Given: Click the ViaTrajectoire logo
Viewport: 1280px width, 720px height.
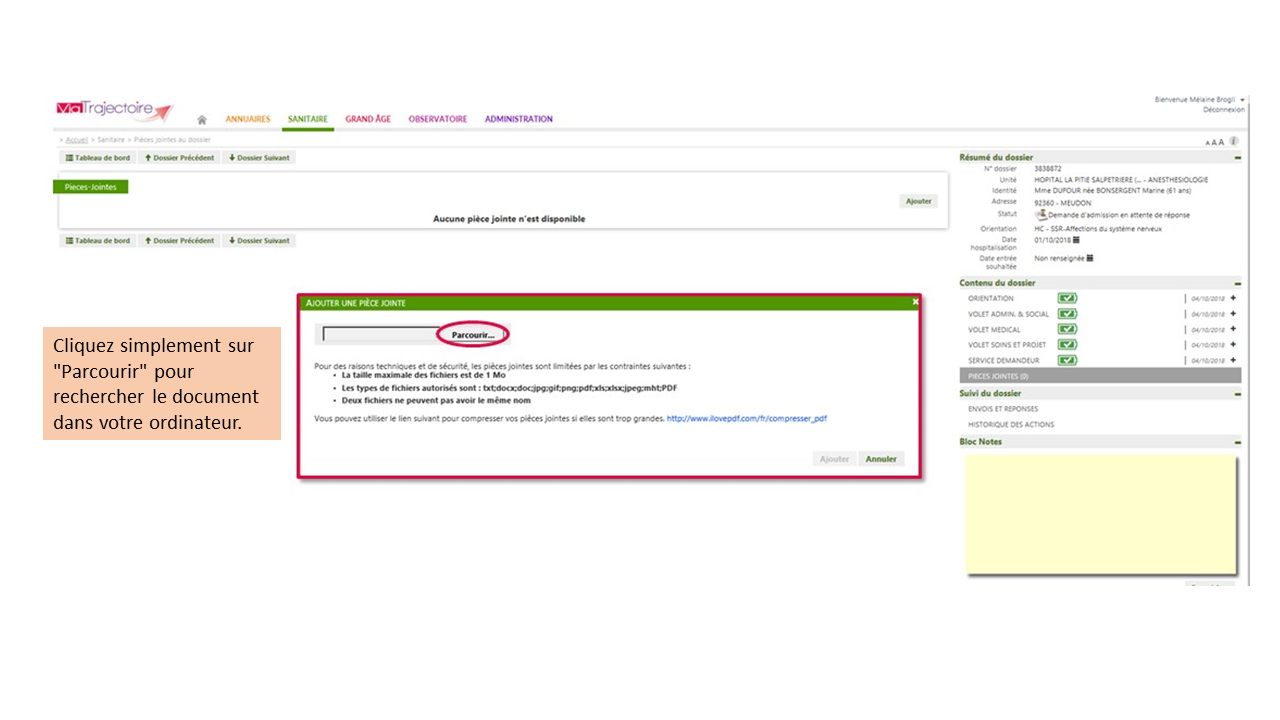Looking at the screenshot, I should tap(114, 110).
